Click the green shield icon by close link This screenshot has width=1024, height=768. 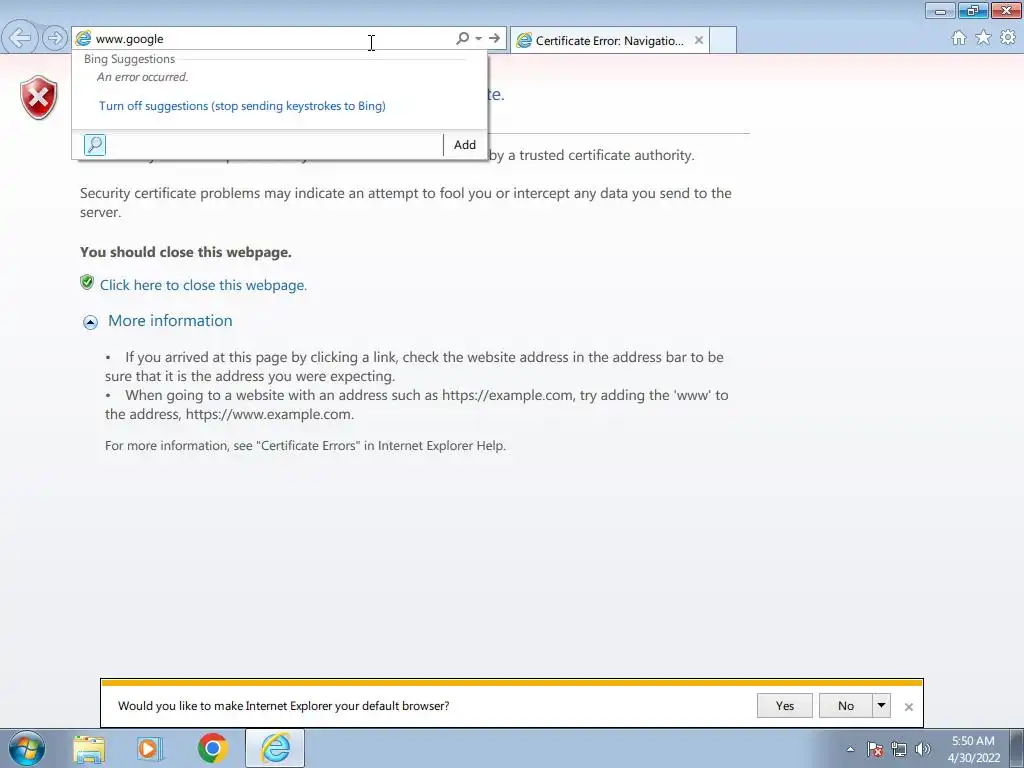click(x=87, y=283)
